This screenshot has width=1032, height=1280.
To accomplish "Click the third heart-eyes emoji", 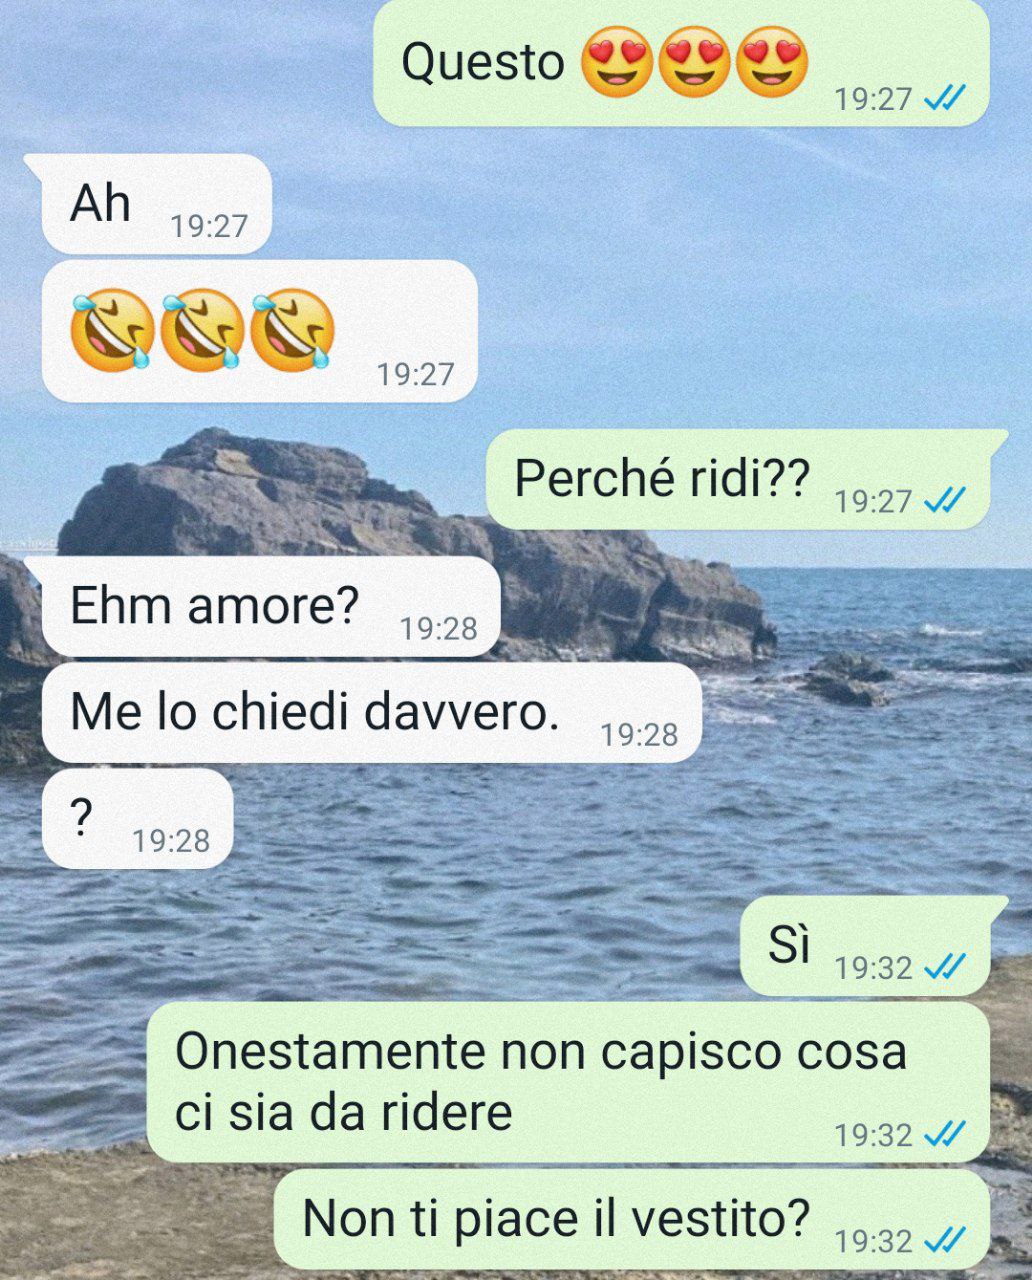I will coord(772,62).
